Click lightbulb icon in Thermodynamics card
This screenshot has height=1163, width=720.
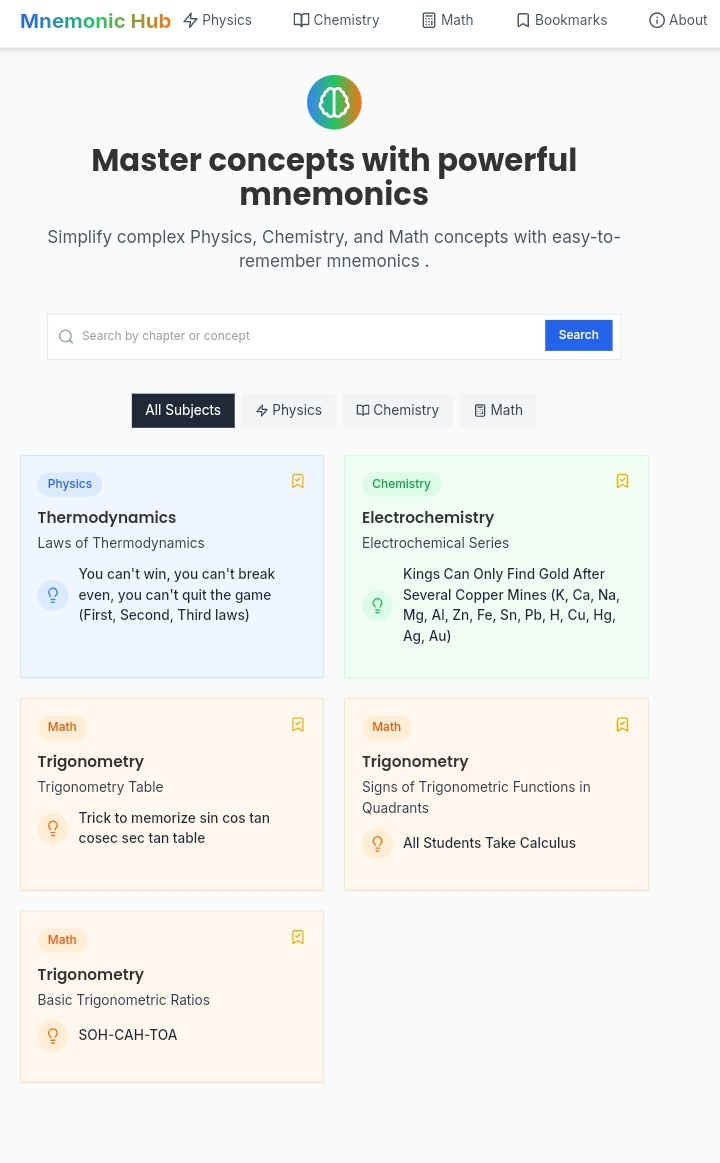pyautogui.click(x=53, y=595)
